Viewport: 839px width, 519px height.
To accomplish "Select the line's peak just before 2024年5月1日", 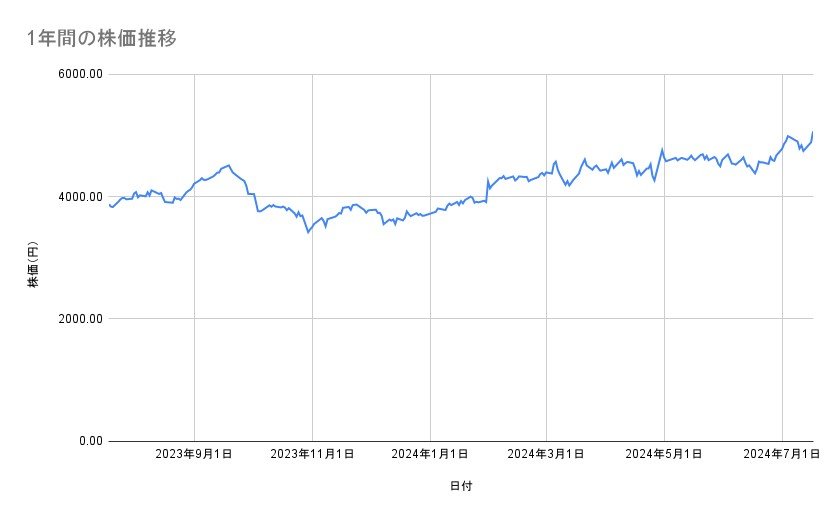I will [x=662, y=150].
